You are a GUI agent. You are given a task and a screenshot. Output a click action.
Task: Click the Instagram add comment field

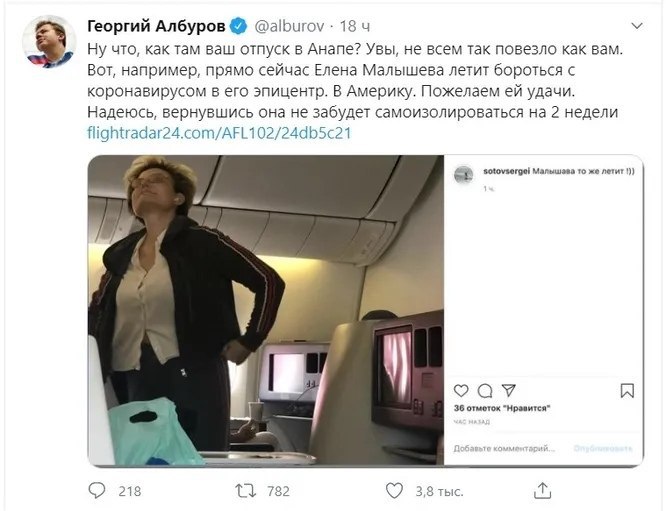(504, 448)
